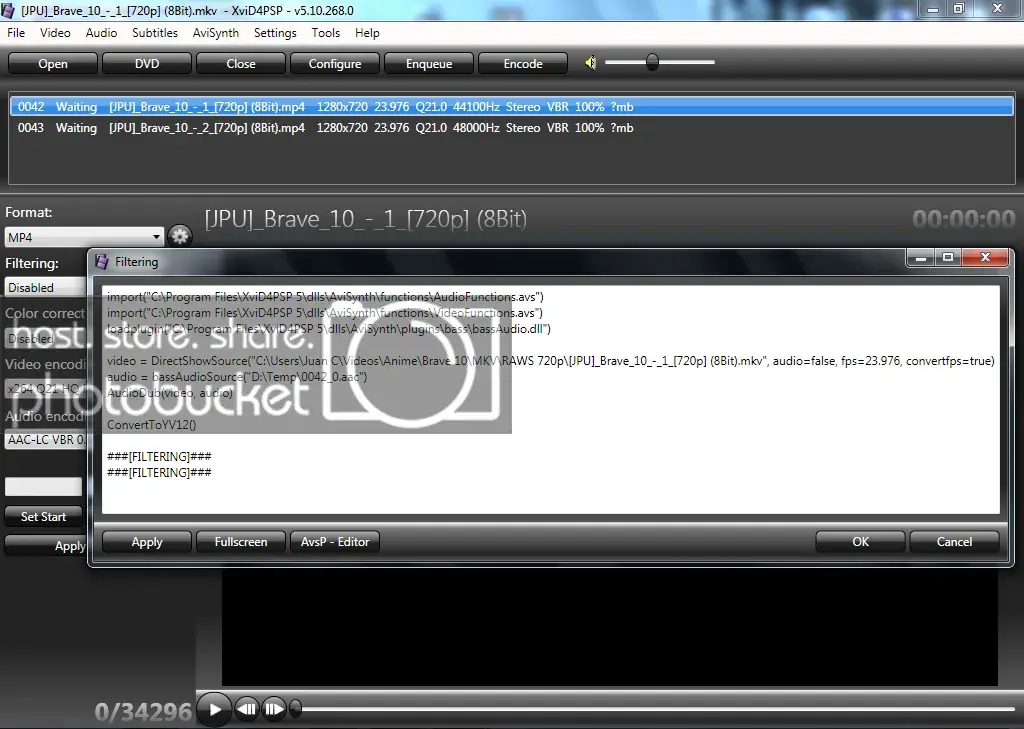Step to the previous frame
This screenshot has height=729, width=1024.
[247, 709]
